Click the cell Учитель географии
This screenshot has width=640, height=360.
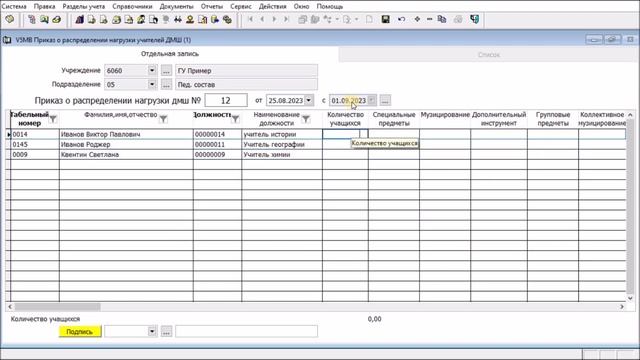(x=282, y=144)
